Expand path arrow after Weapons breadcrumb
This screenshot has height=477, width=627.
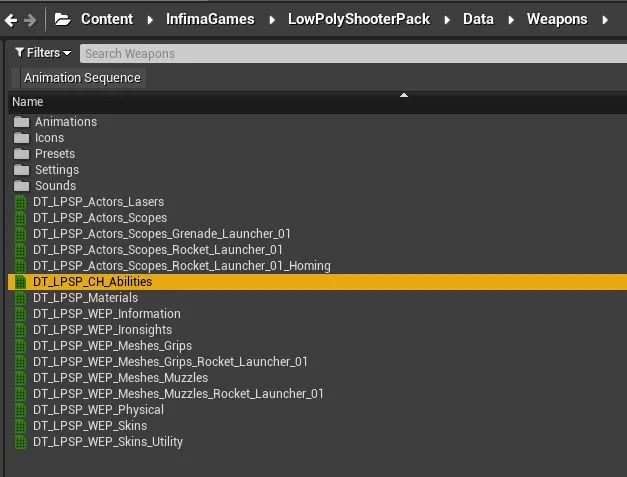coord(604,19)
